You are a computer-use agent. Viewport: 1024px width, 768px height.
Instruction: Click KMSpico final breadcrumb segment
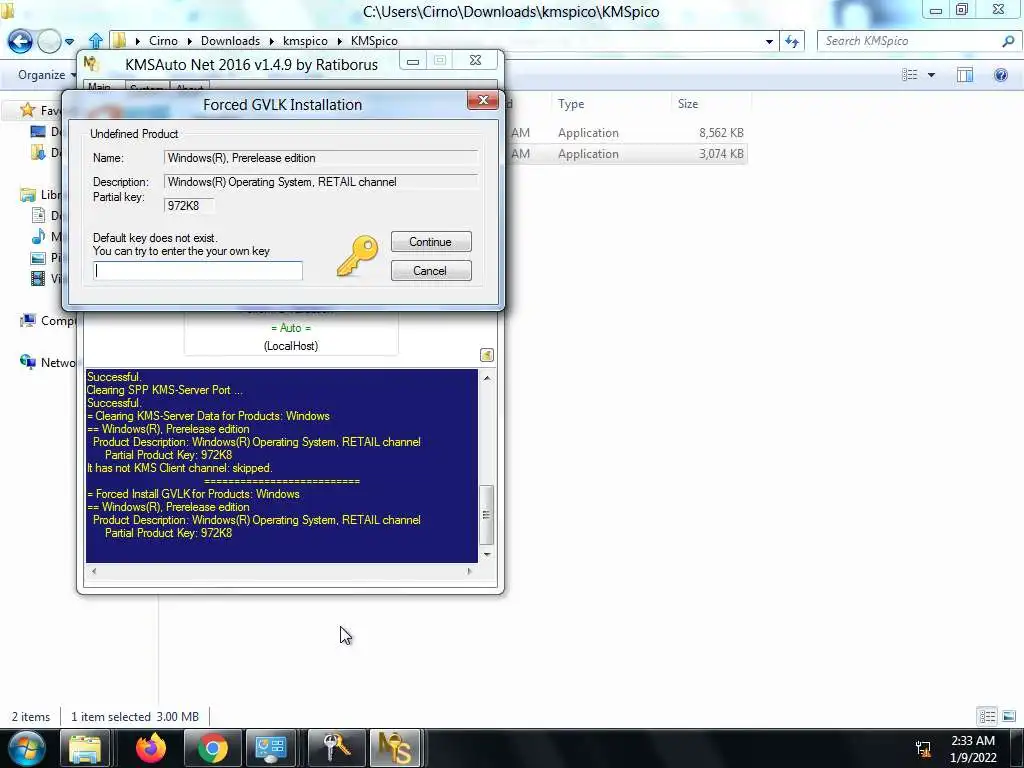pyautogui.click(x=374, y=40)
